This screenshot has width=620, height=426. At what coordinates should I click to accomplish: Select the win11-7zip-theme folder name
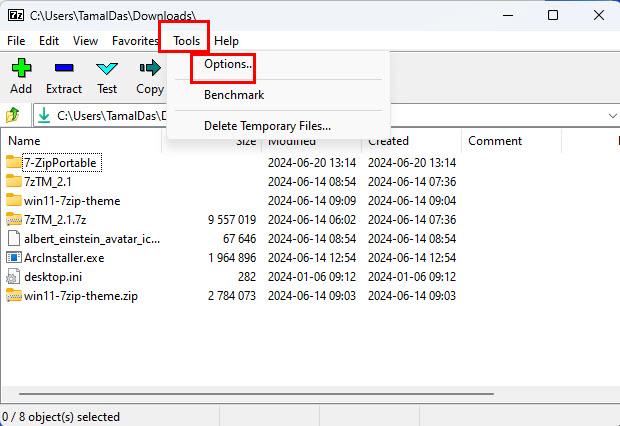pyautogui.click(x=72, y=201)
